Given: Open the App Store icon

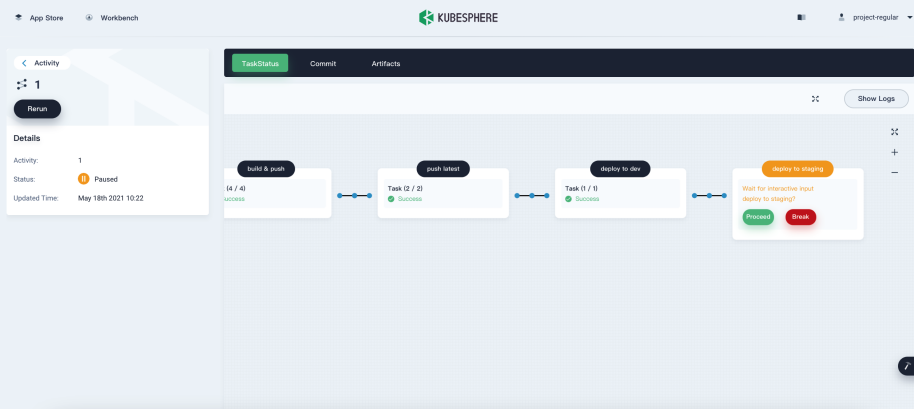Looking at the screenshot, I should 18,17.
